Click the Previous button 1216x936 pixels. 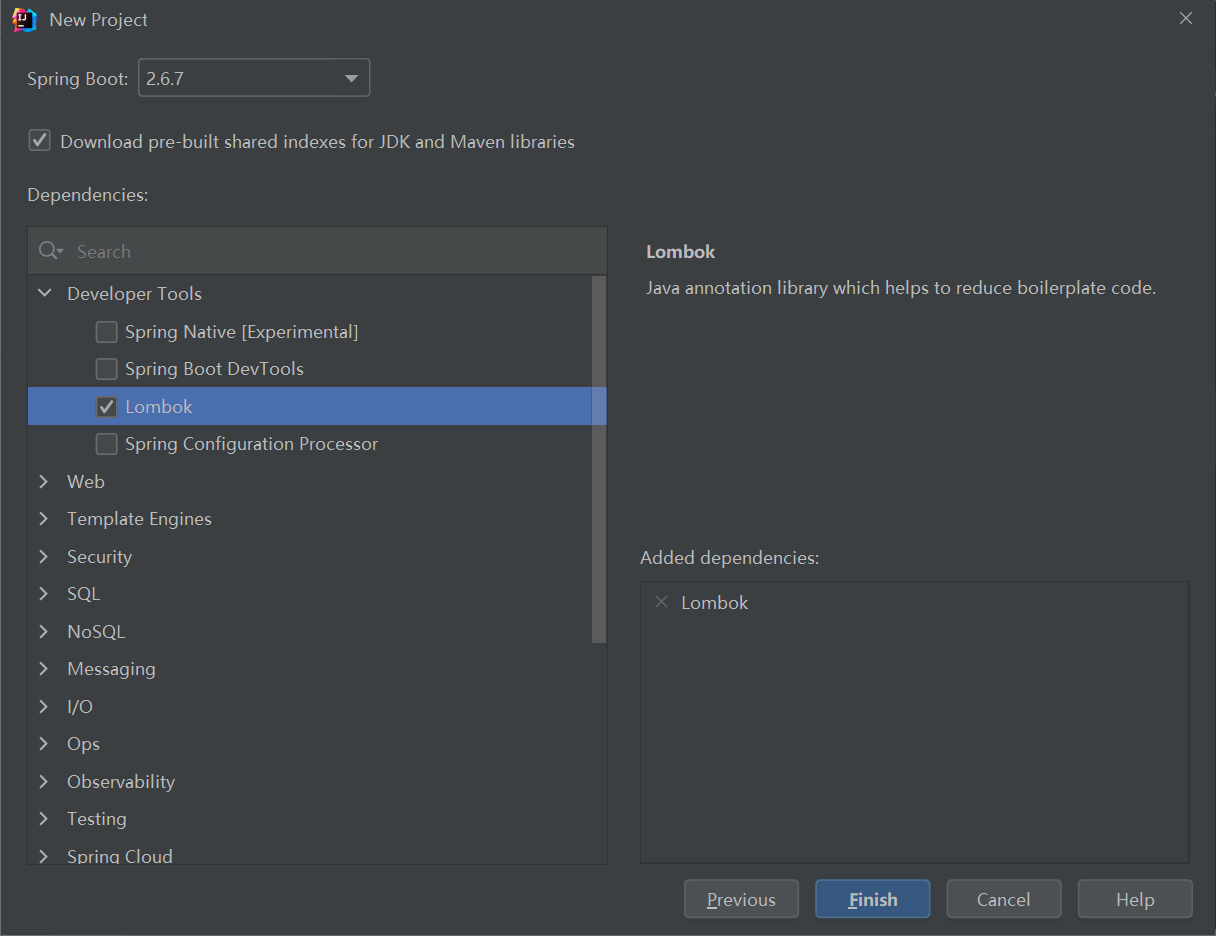coord(741,899)
